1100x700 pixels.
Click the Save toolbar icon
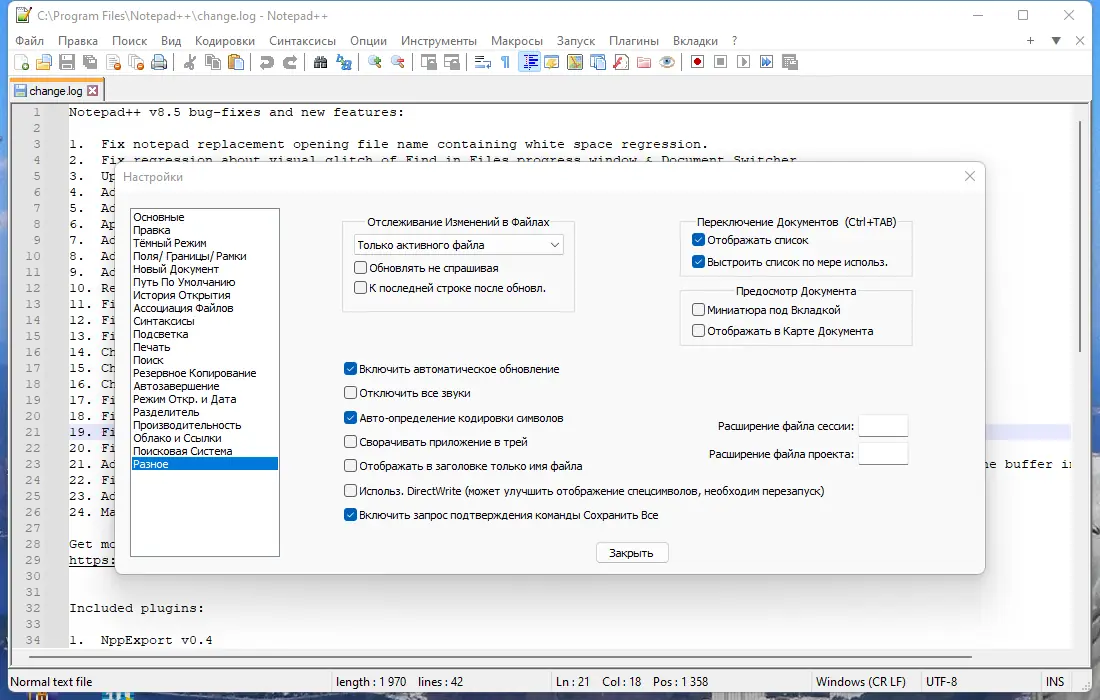67,62
